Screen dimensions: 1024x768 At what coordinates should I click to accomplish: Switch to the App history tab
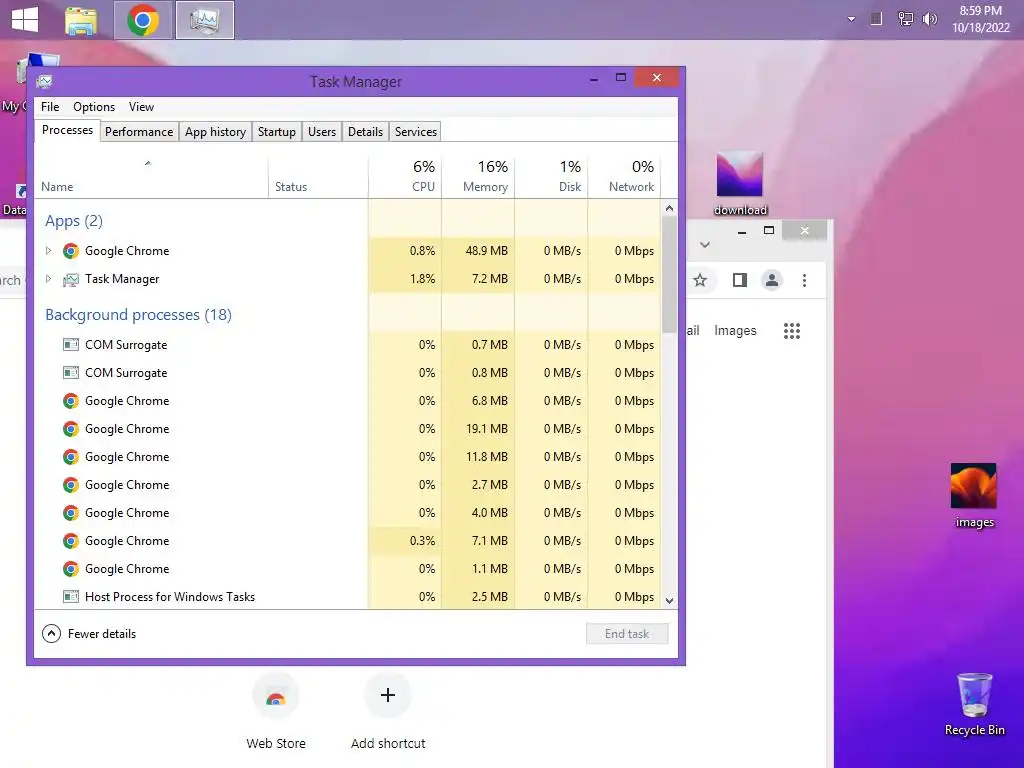(216, 132)
